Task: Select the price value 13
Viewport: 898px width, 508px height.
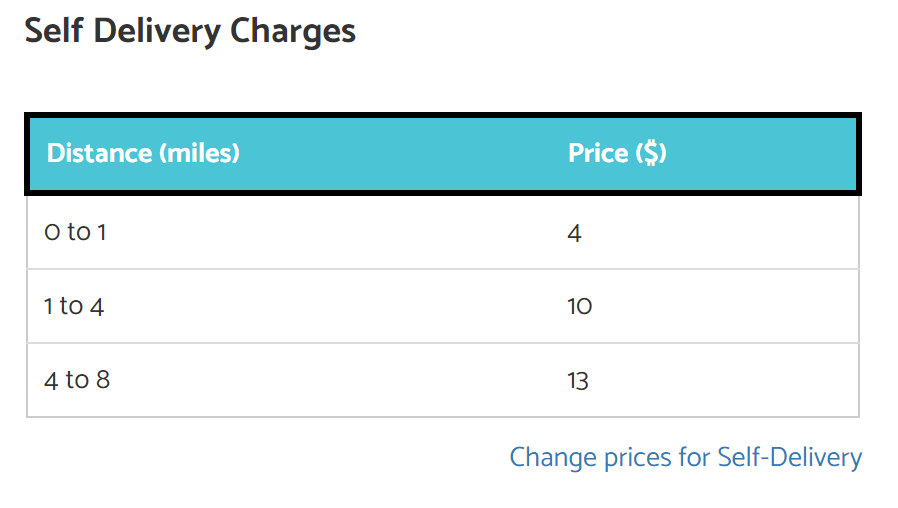Action: [x=578, y=380]
